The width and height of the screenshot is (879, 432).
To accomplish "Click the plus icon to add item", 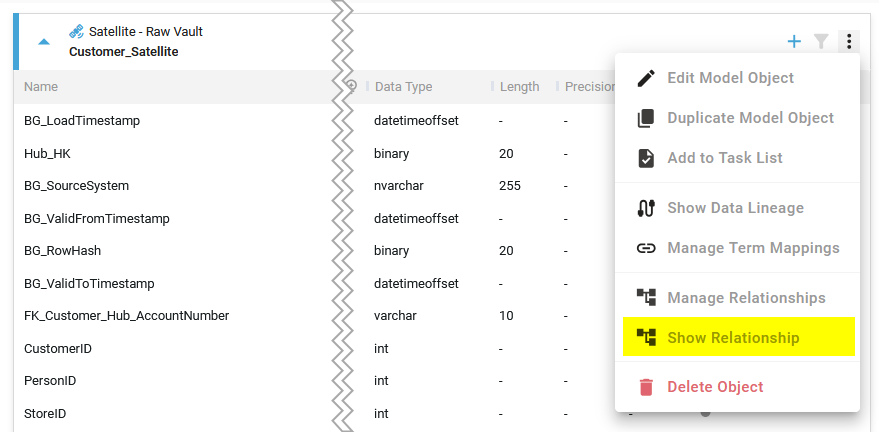I will pyautogui.click(x=794, y=41).
